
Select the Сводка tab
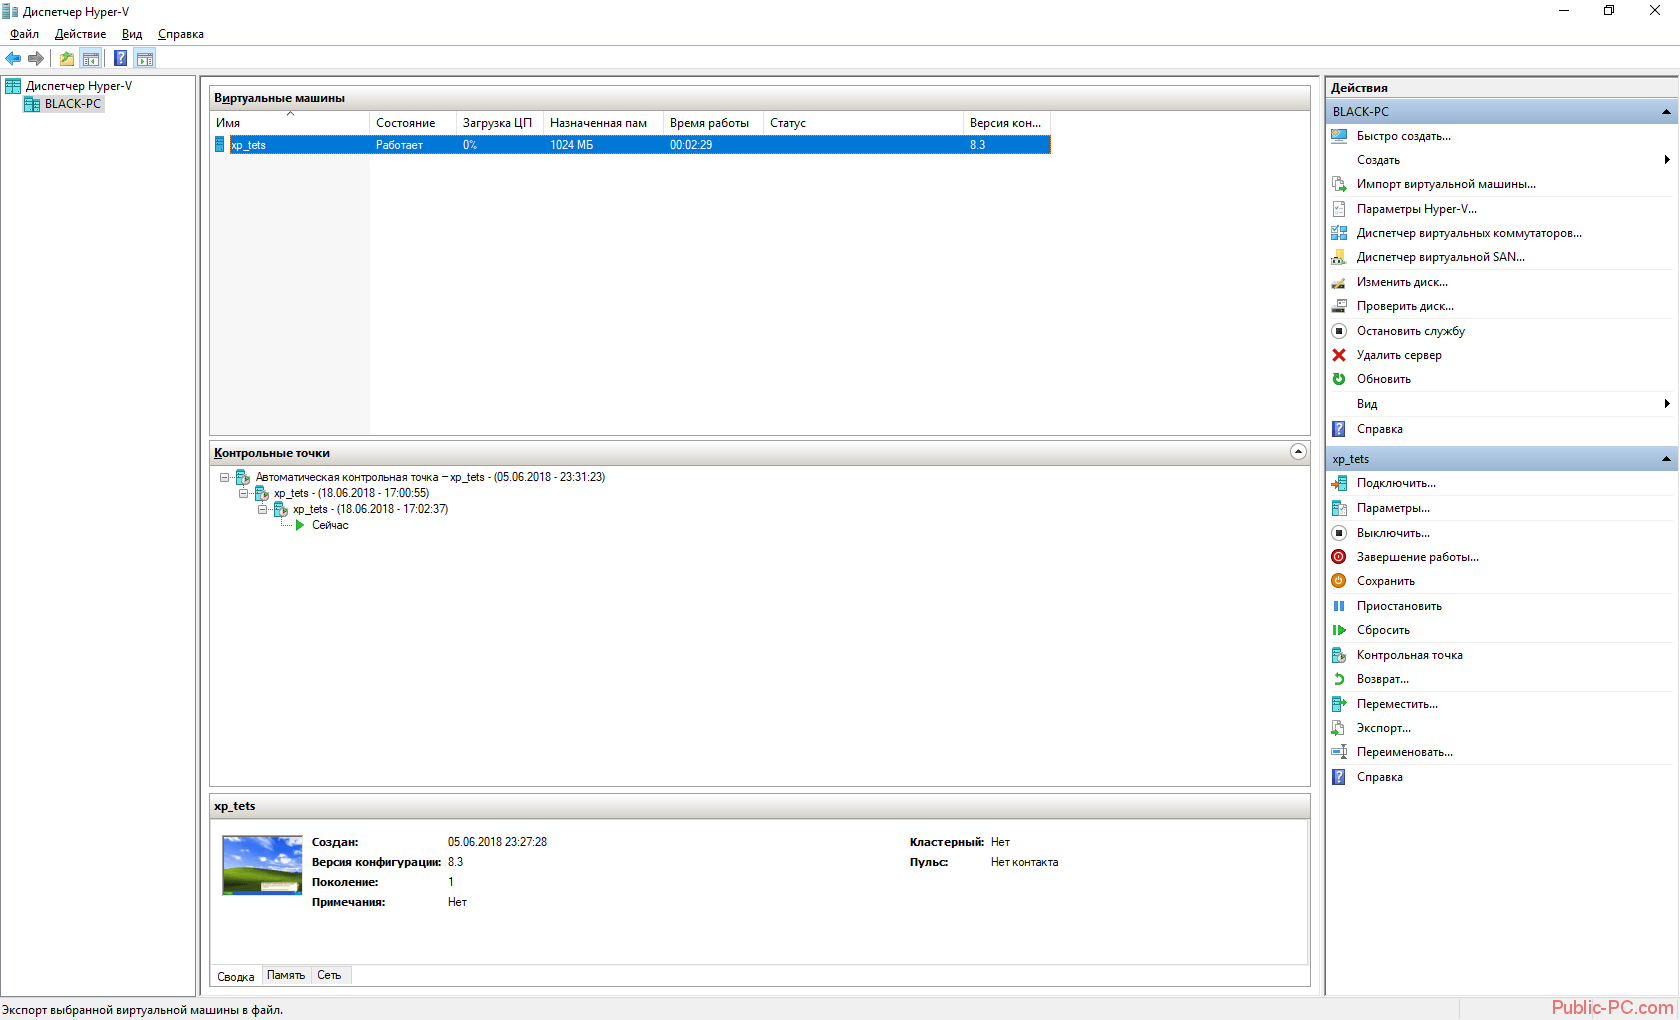click(236, 976)
